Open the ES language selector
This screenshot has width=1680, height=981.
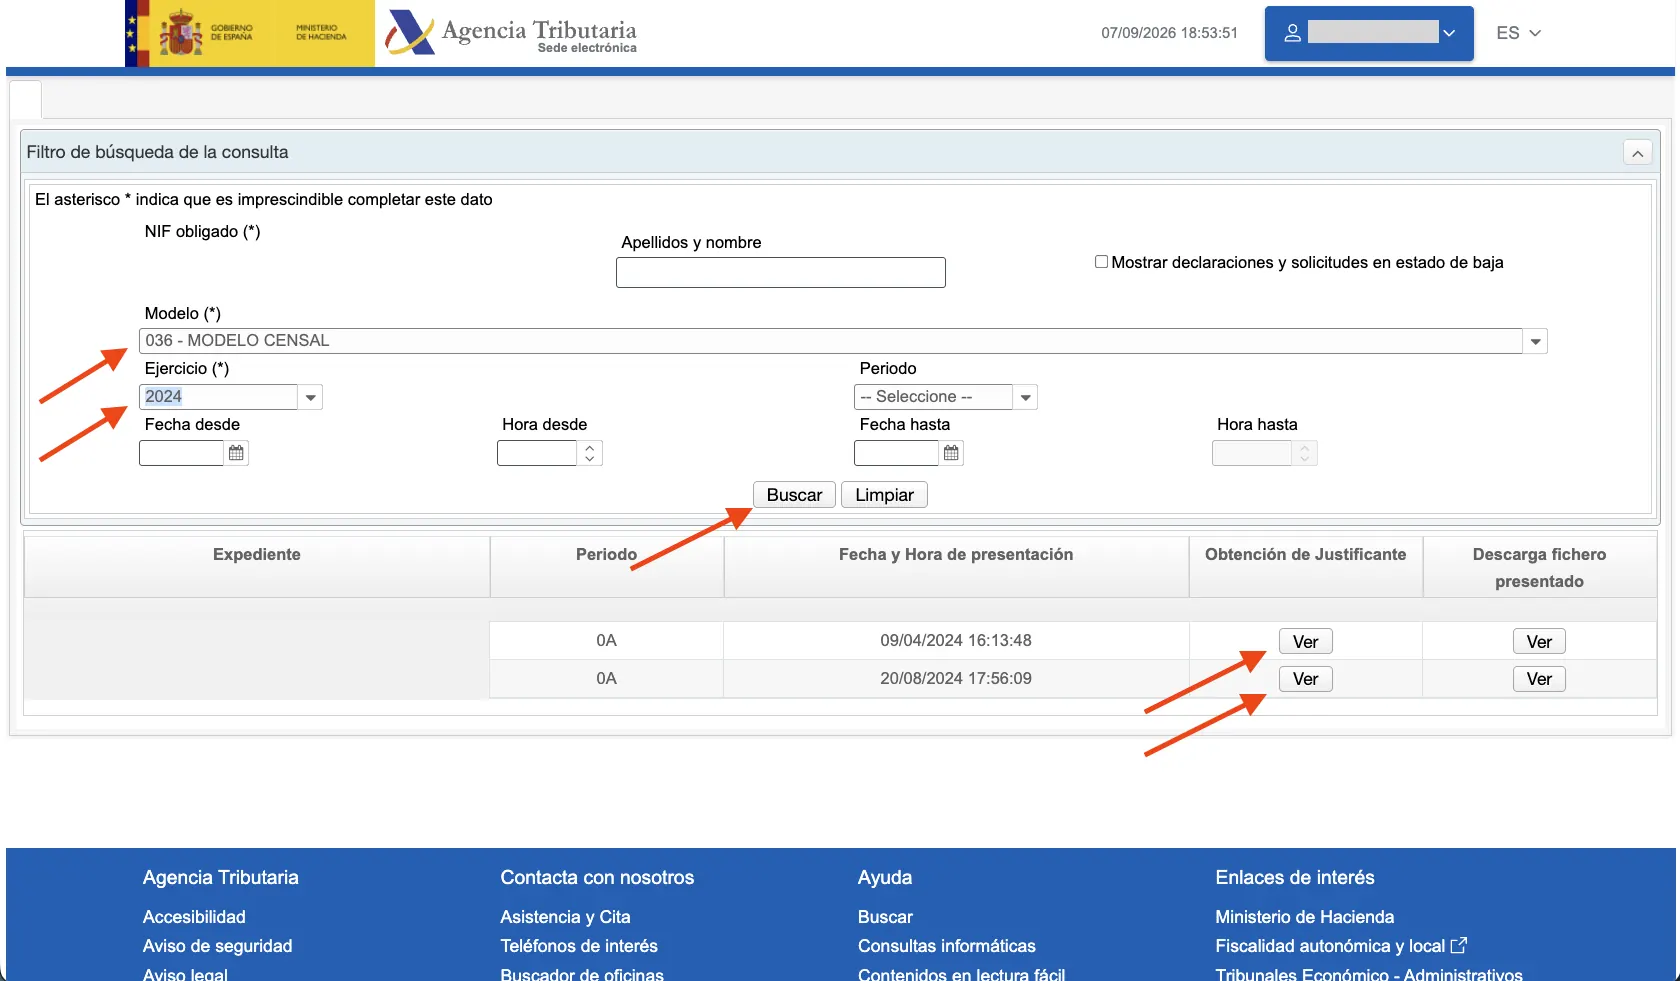tap(1519, 33)
